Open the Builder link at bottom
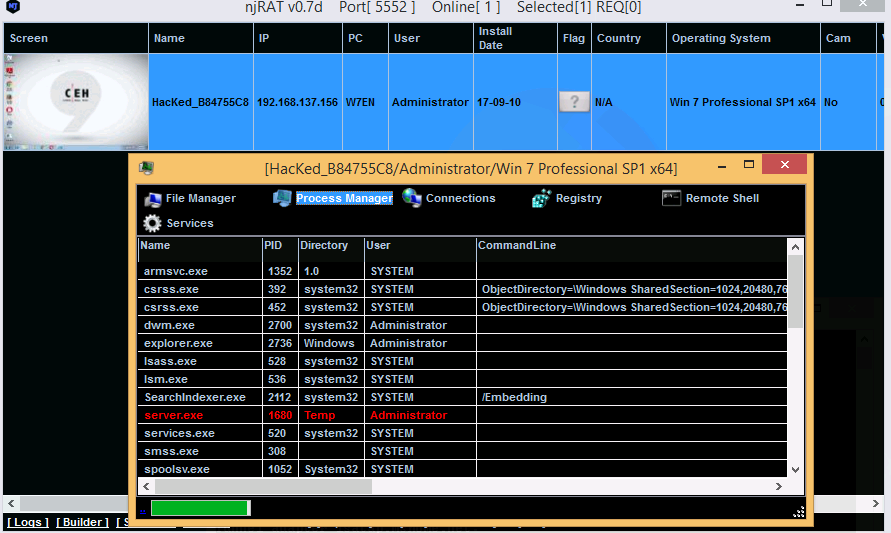The width and height of the screenshot is (891, 533). coord(82,522)
